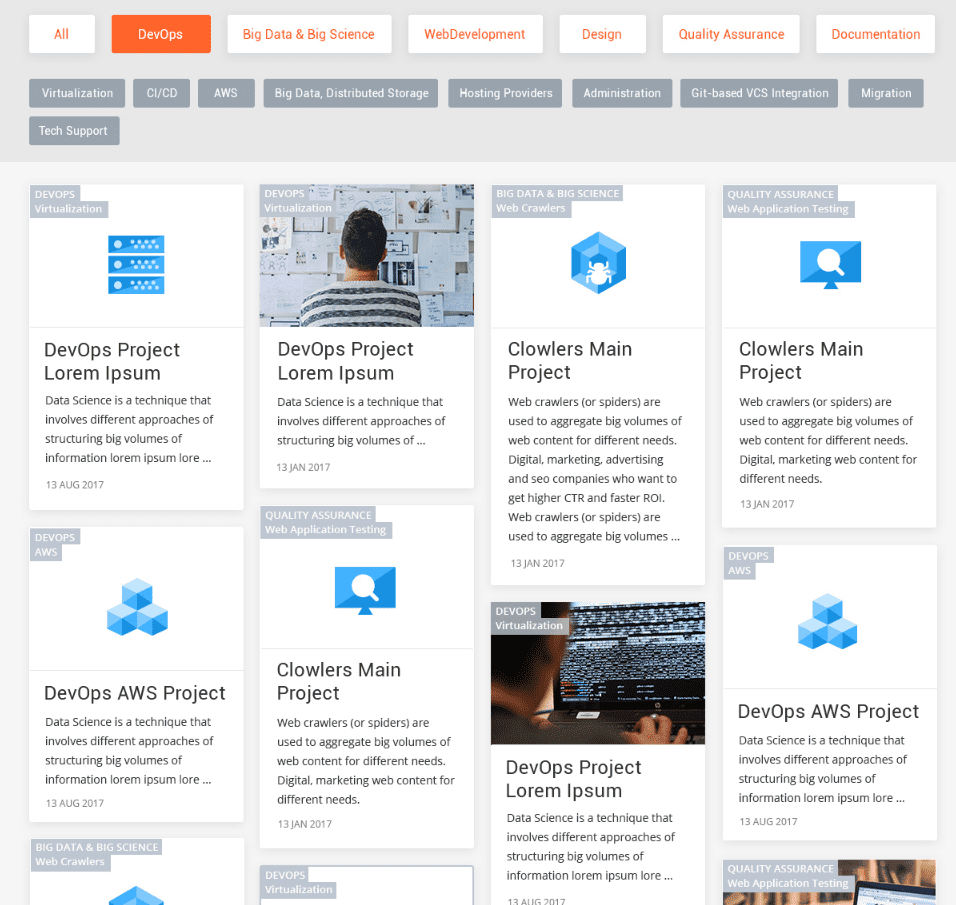Click the AWS label on the leftmost cubes card
Screen dimensions: 956x905
tap(46, 552)
